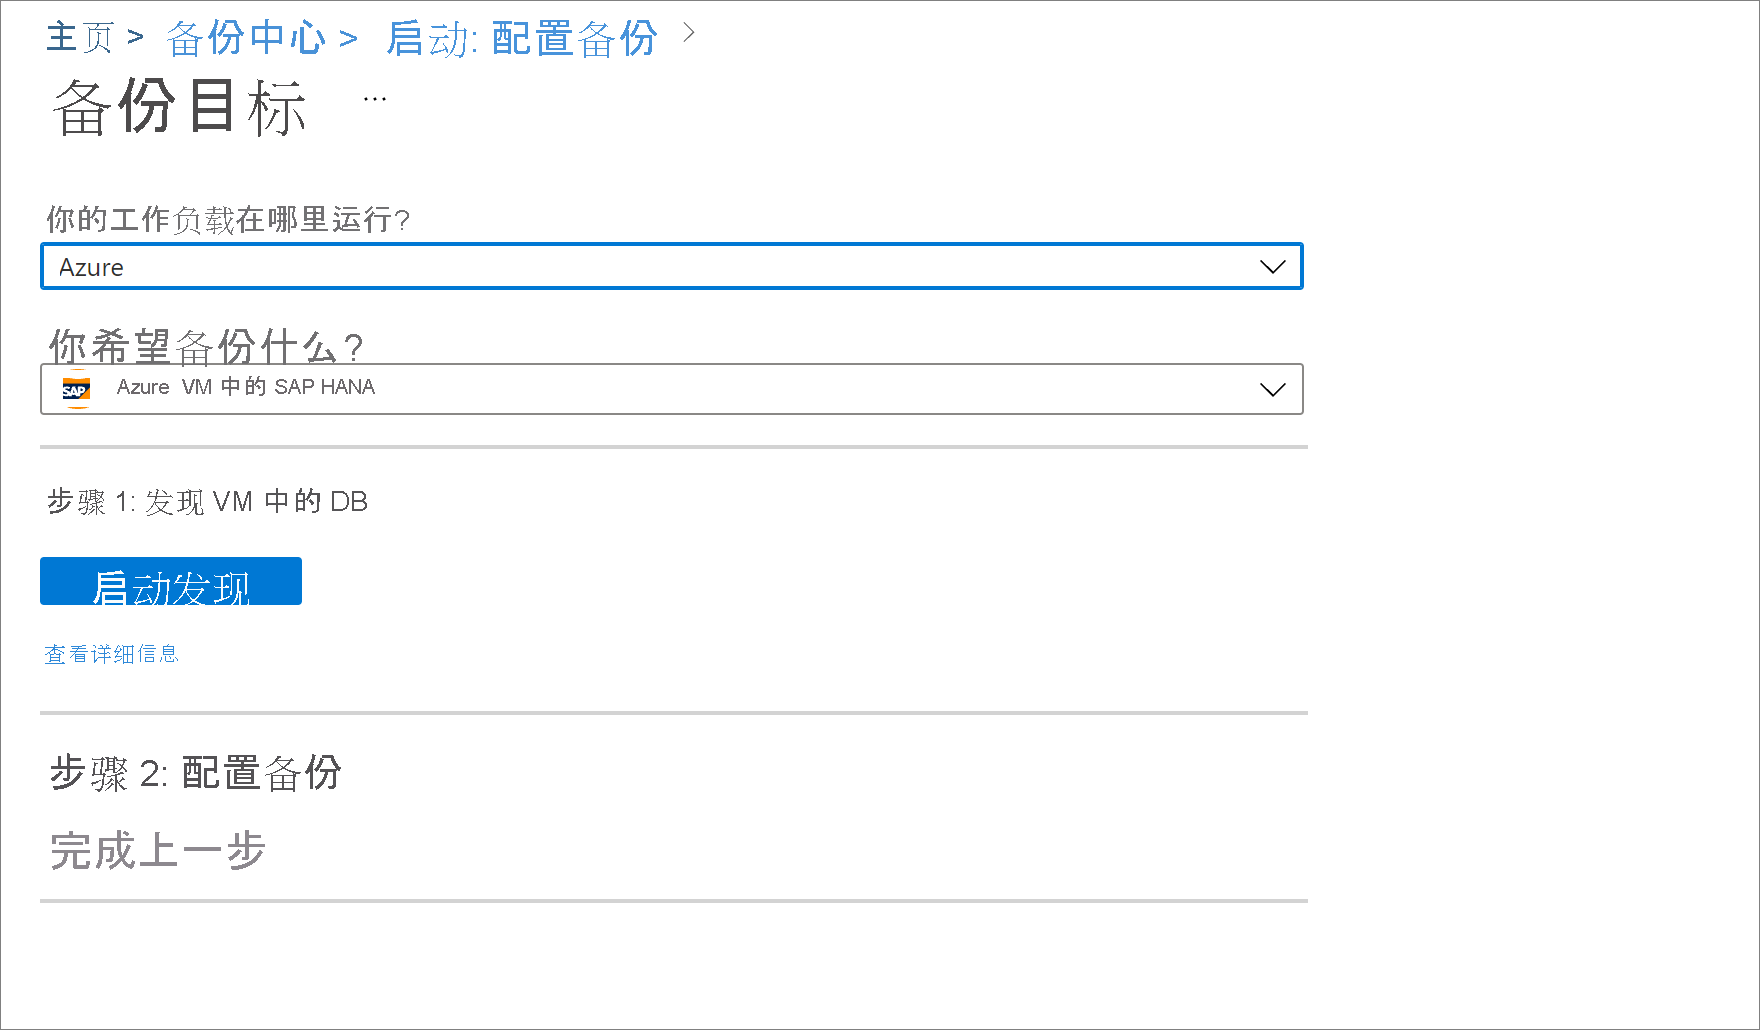Click the chevron on the Azure dropdown
Screen dimensions: 1760x1030
(x=1272, y=266)
